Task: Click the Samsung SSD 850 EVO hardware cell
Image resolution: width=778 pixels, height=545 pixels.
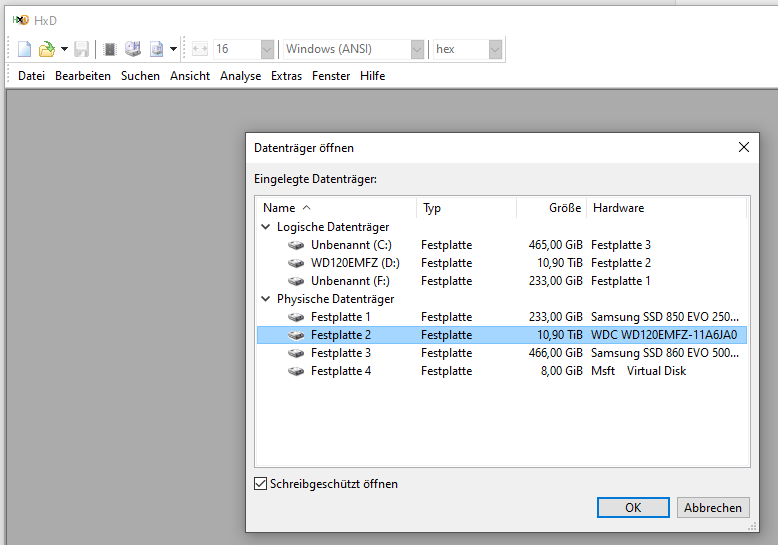Action: [x=665, y=317]
